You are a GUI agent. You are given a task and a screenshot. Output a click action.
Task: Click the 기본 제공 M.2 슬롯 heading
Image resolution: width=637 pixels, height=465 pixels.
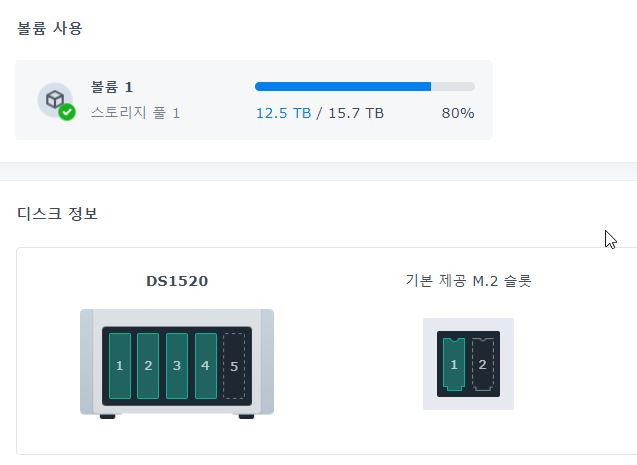pyautogui.click(x=468, y=281)
